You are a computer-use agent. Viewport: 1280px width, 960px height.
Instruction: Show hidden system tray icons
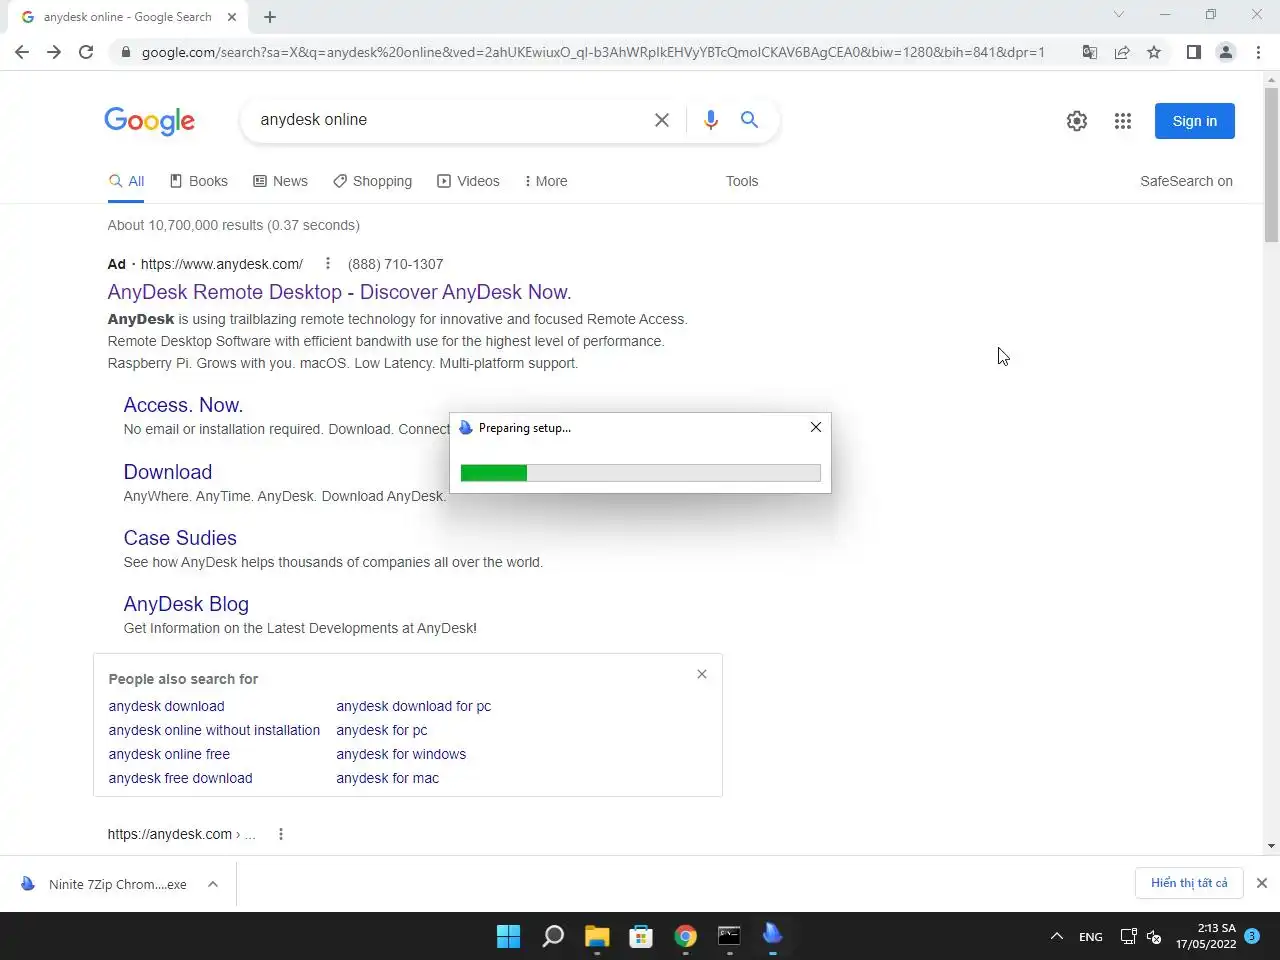click(1056, 937)
